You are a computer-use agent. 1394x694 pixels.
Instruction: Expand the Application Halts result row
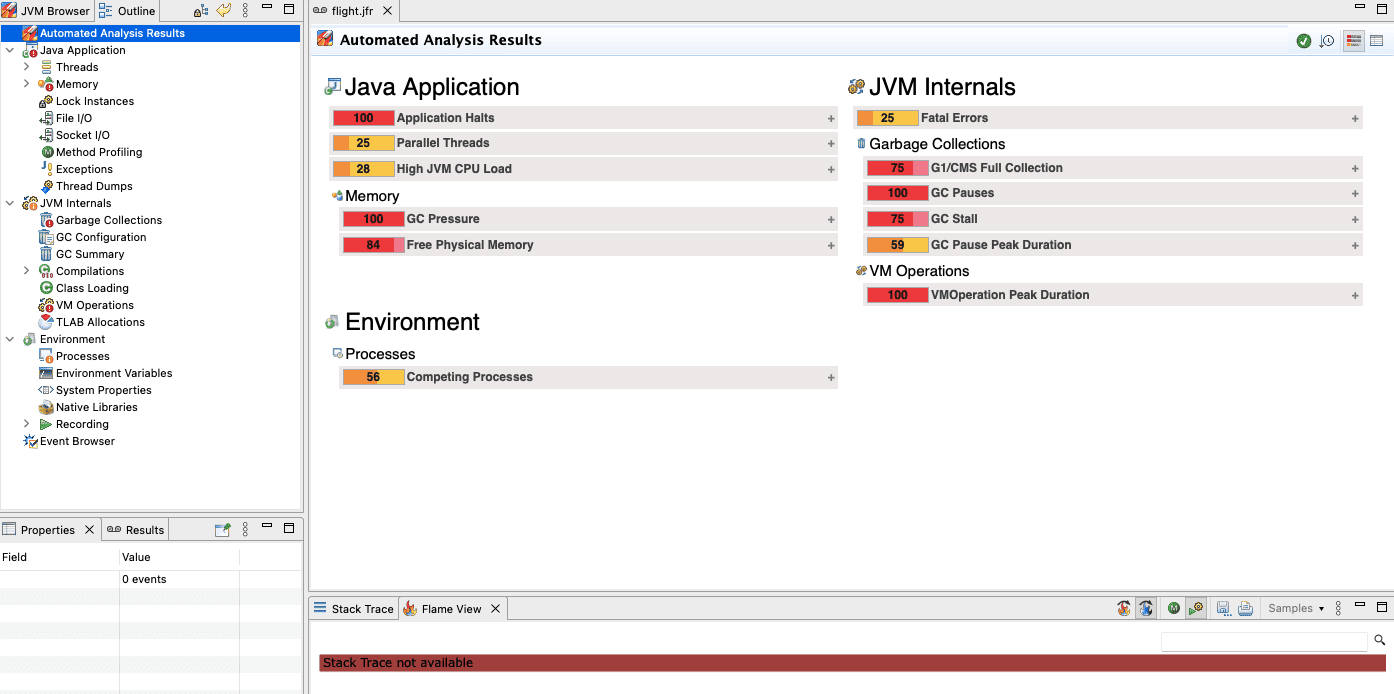point(830,117)
